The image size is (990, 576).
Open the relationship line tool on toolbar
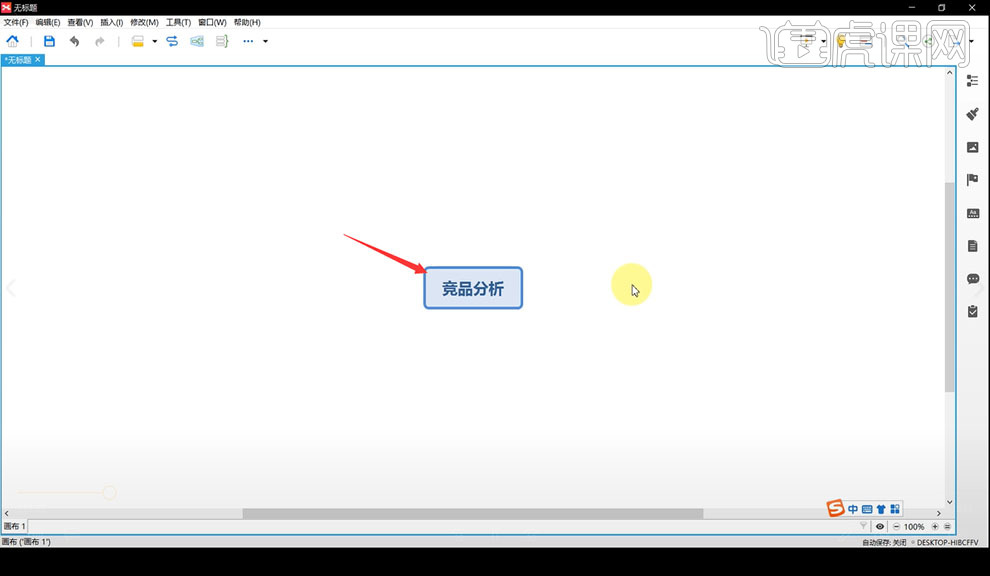pyautogui.click(x=172, y=41)
